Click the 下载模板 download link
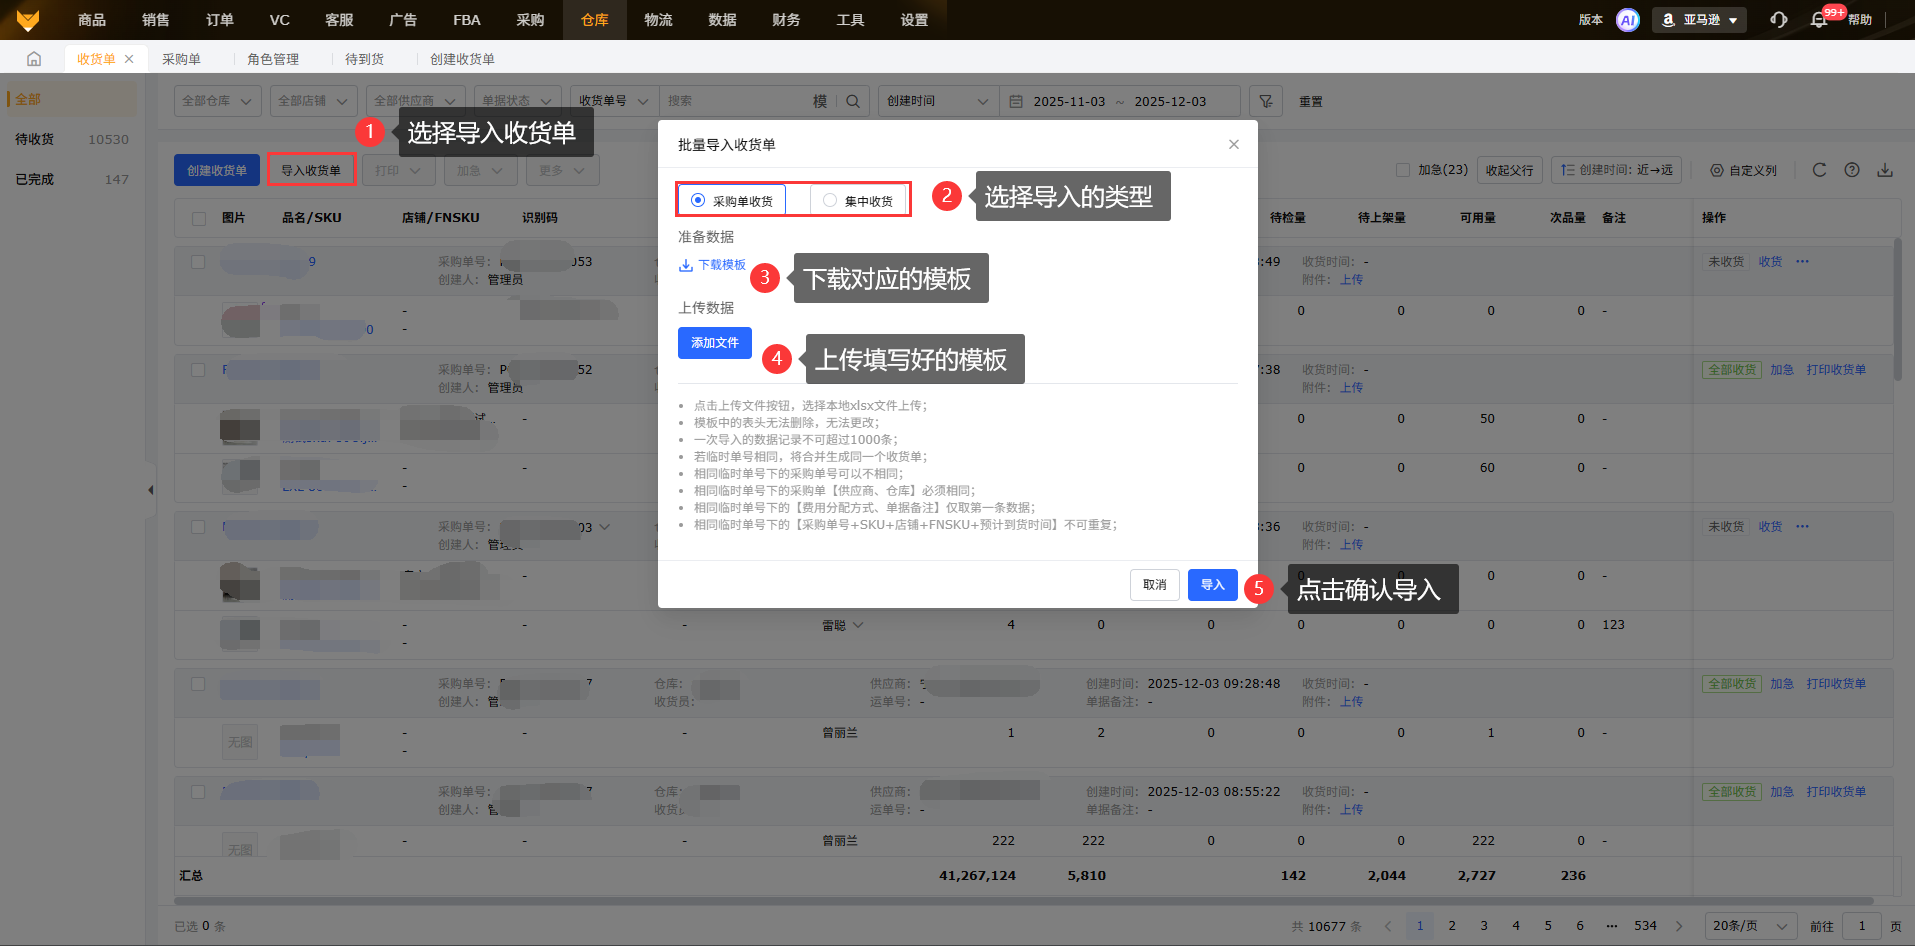Viewport: 1915px width, 946px height. (712, 265)
